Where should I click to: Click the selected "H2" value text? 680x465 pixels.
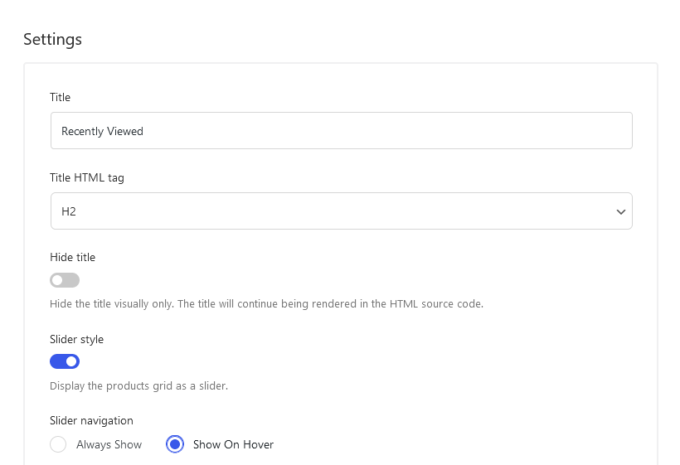[x=69, y=212]
